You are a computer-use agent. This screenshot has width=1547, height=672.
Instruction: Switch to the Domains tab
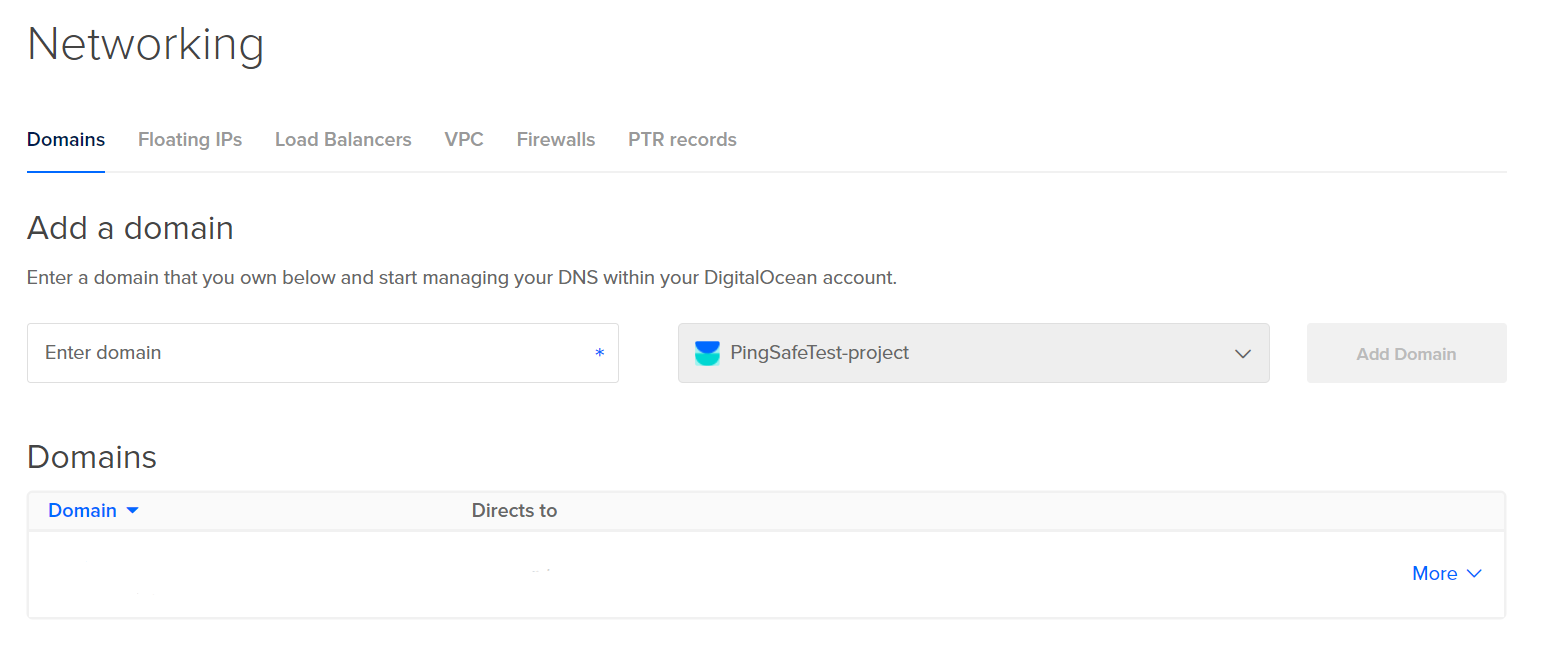[66, 140]
